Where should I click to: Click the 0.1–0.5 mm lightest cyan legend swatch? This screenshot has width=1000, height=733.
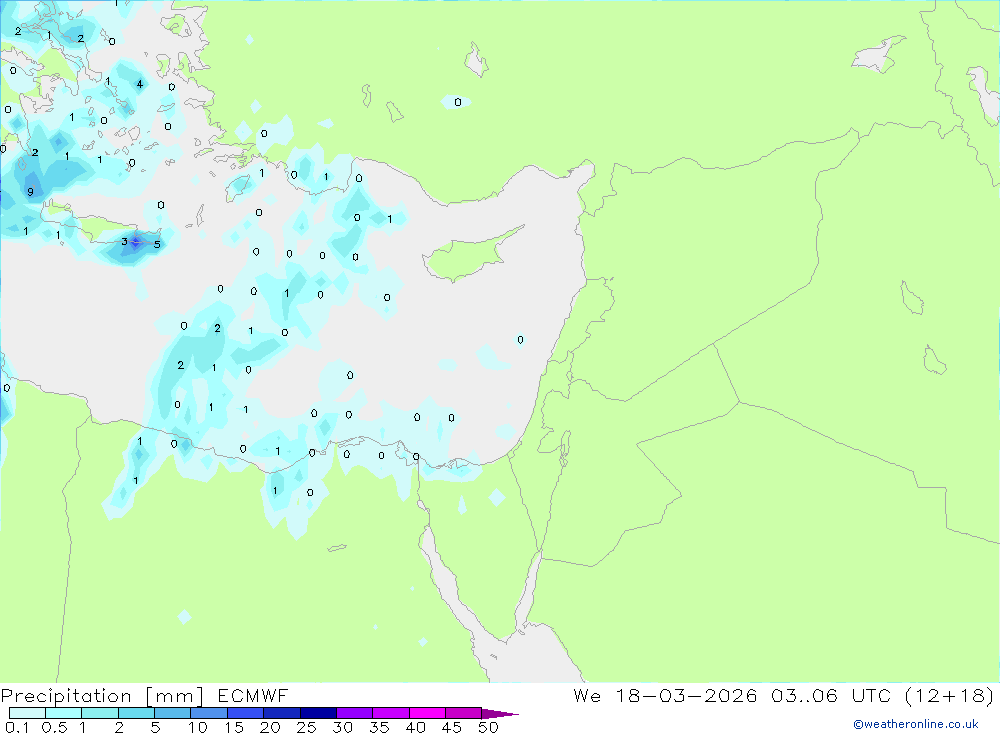click(27, 713)
